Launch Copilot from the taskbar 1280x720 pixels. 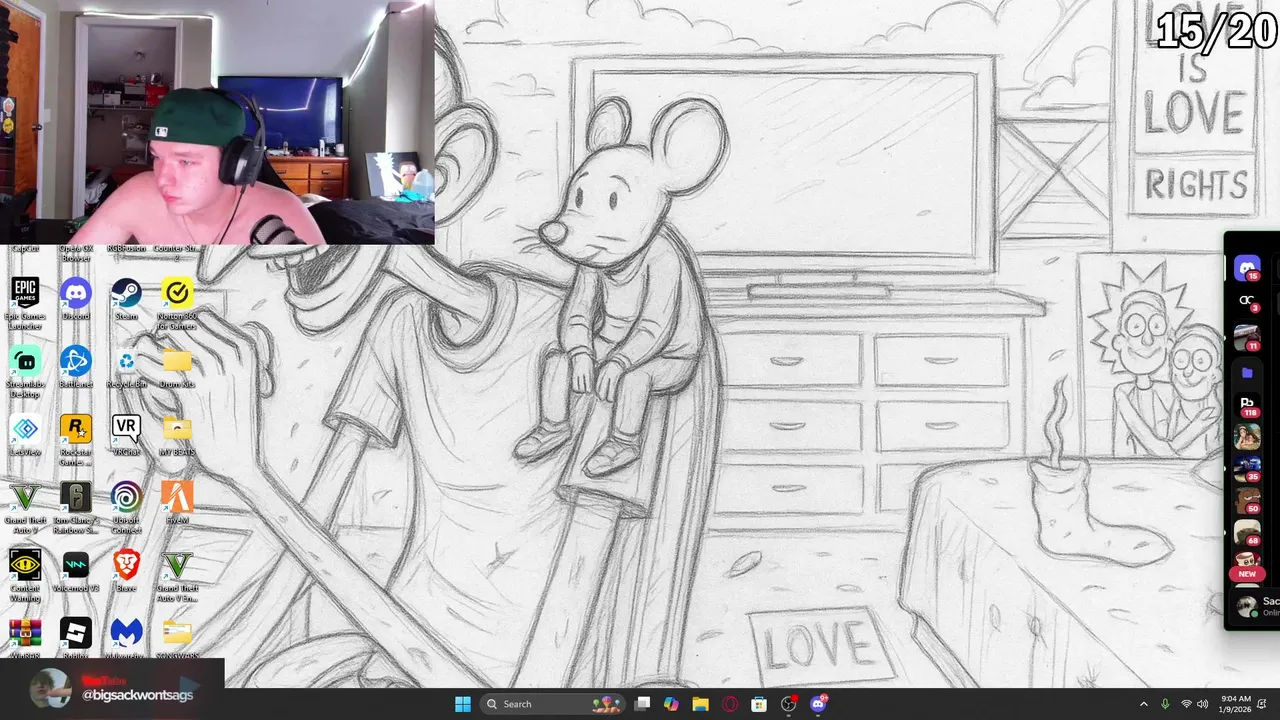click(671, 704)
